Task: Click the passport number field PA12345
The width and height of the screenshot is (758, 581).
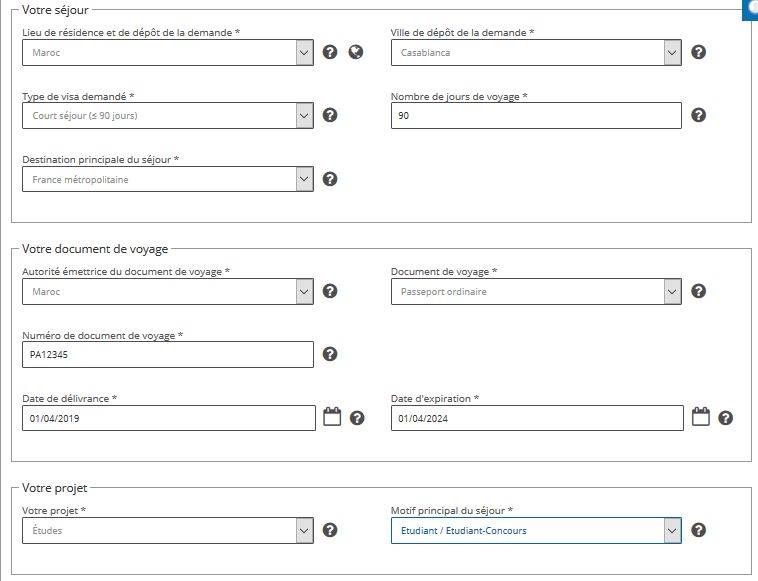Action: (x=168, y=354)
